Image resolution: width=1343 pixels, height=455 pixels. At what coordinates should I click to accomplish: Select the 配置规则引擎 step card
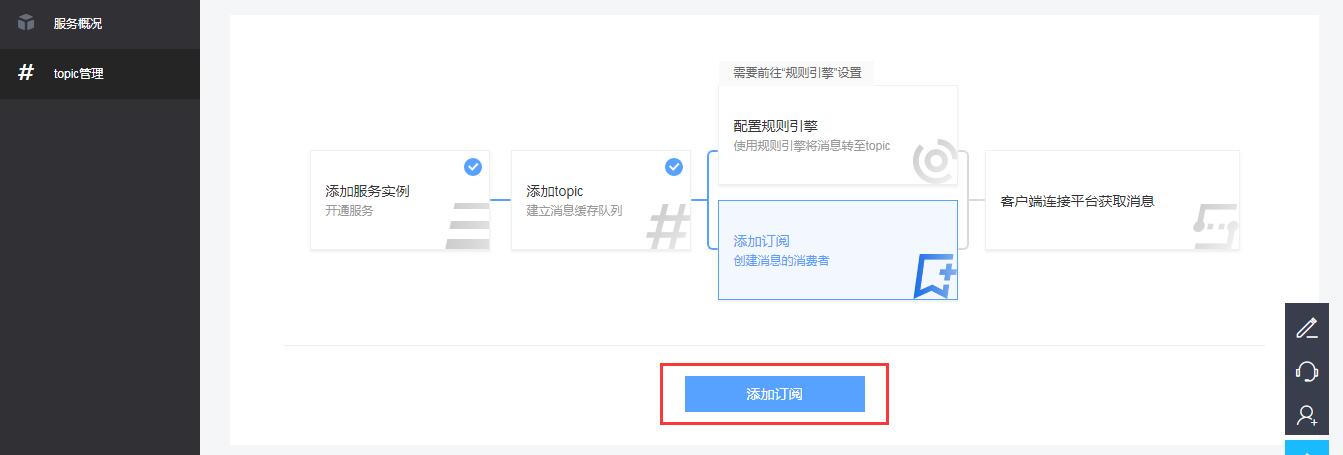click(x=838, y=135)
